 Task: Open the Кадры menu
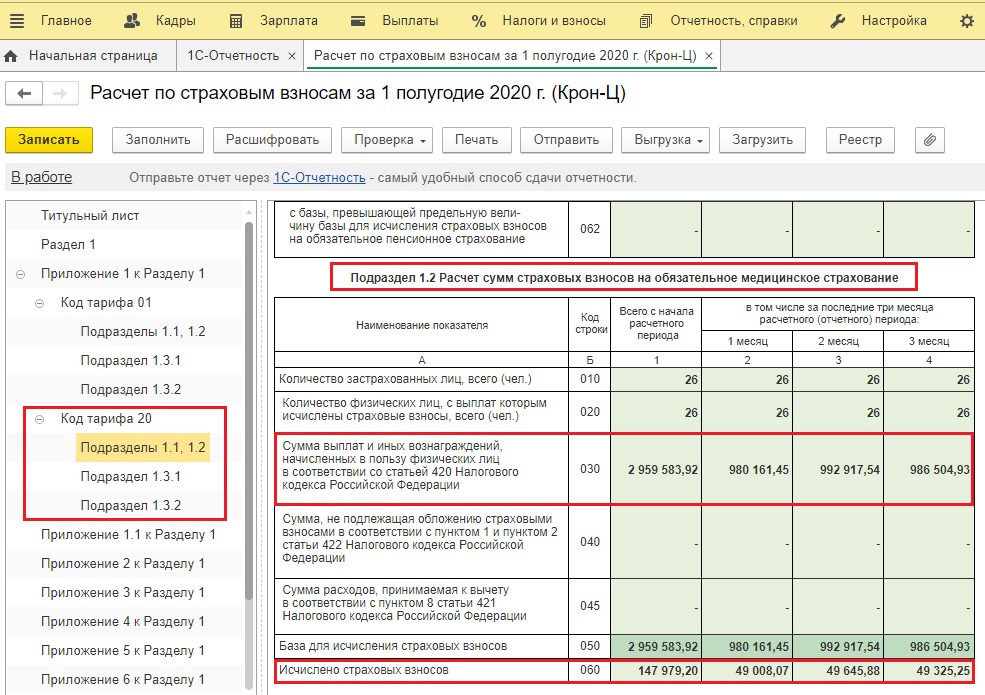tap(176, 21)
